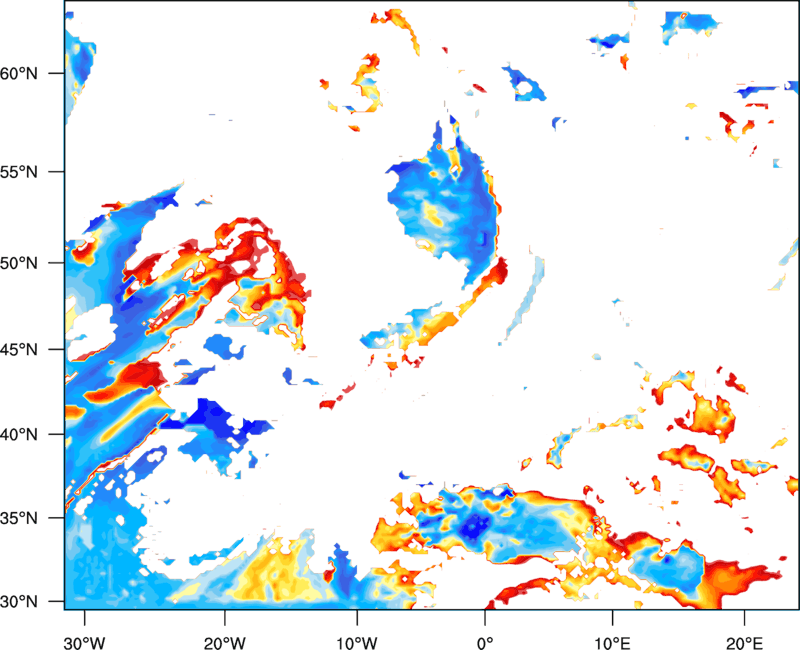Click the 45°N latitude label
The image size is (800, 650).
point(19,350)
